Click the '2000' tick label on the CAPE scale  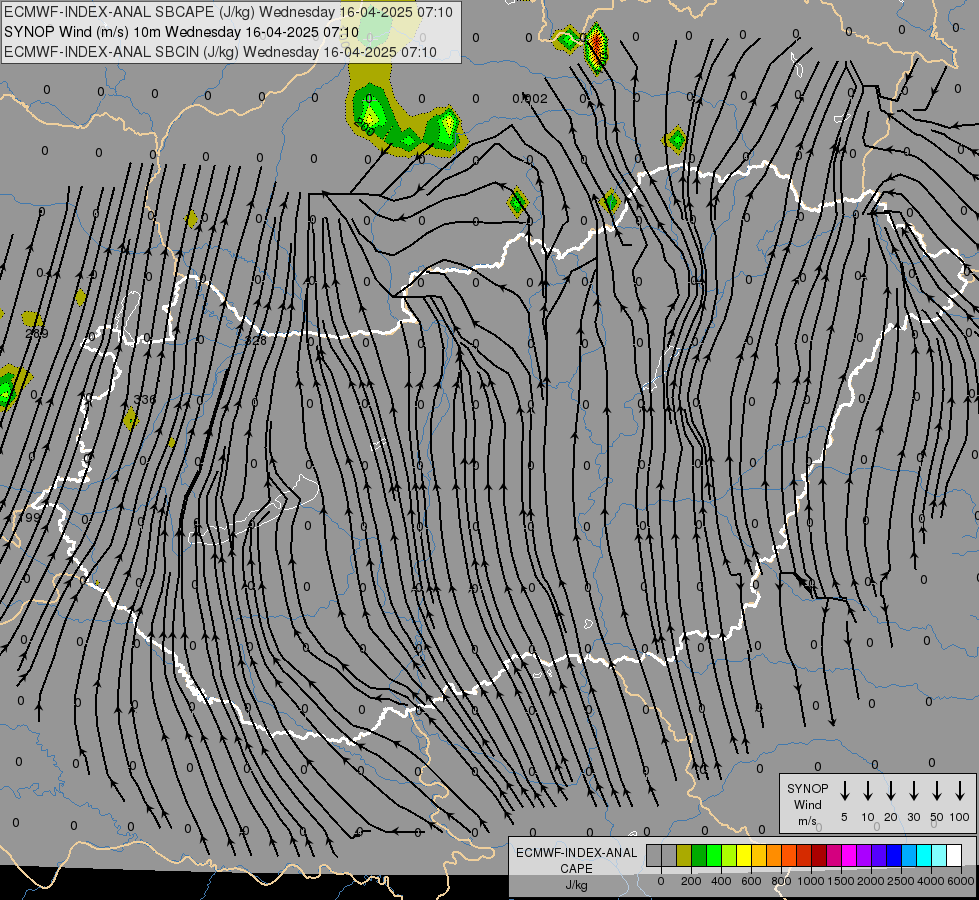coord(871,881)
